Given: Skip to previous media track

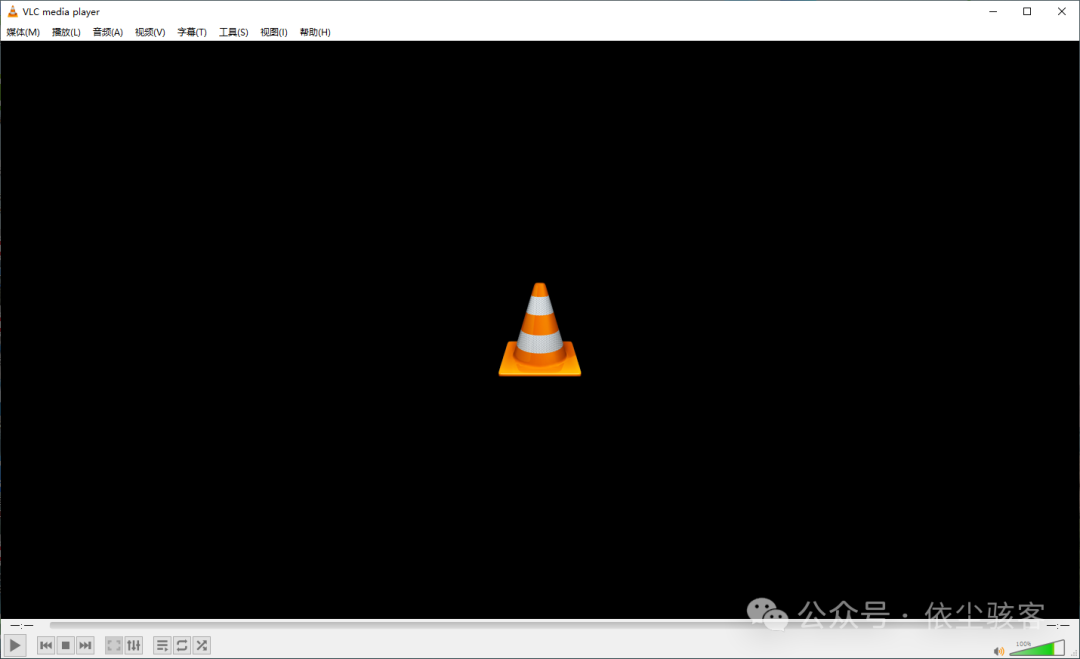Looking at the screenshot, I should [46, 646].
